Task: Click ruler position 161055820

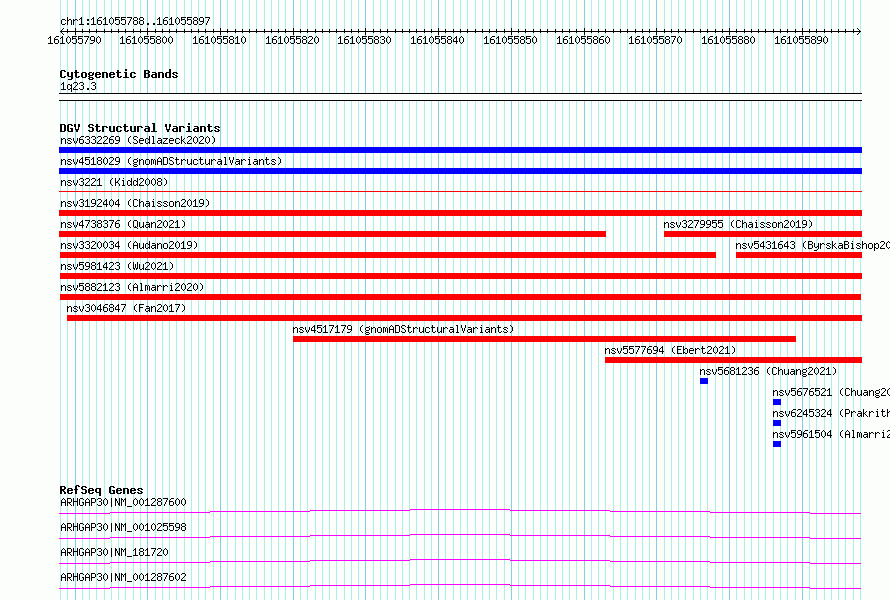Action: pyautogui.click(x=292, y=40)
